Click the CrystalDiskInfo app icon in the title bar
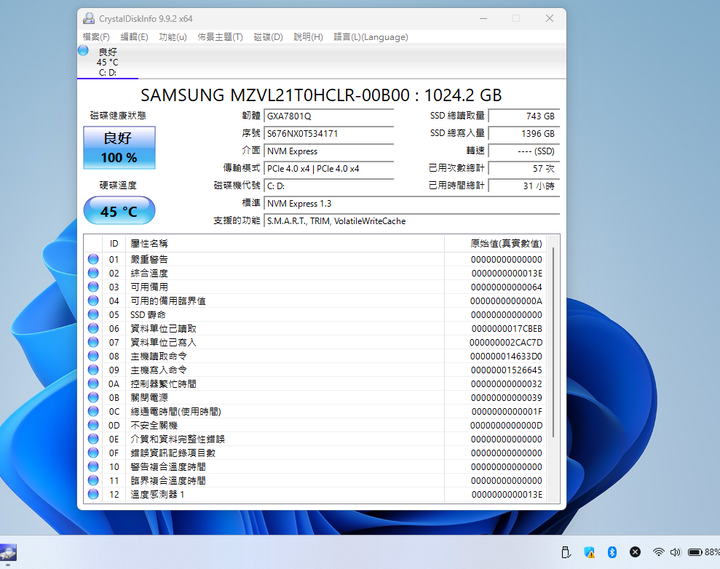 coord(89,19)
